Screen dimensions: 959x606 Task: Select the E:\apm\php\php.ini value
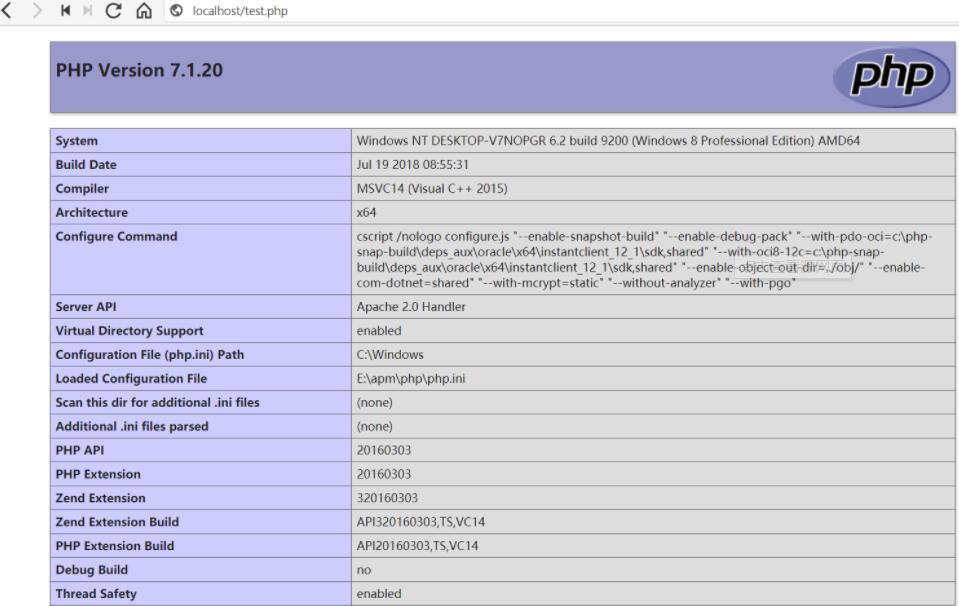[x=411, y=379]
